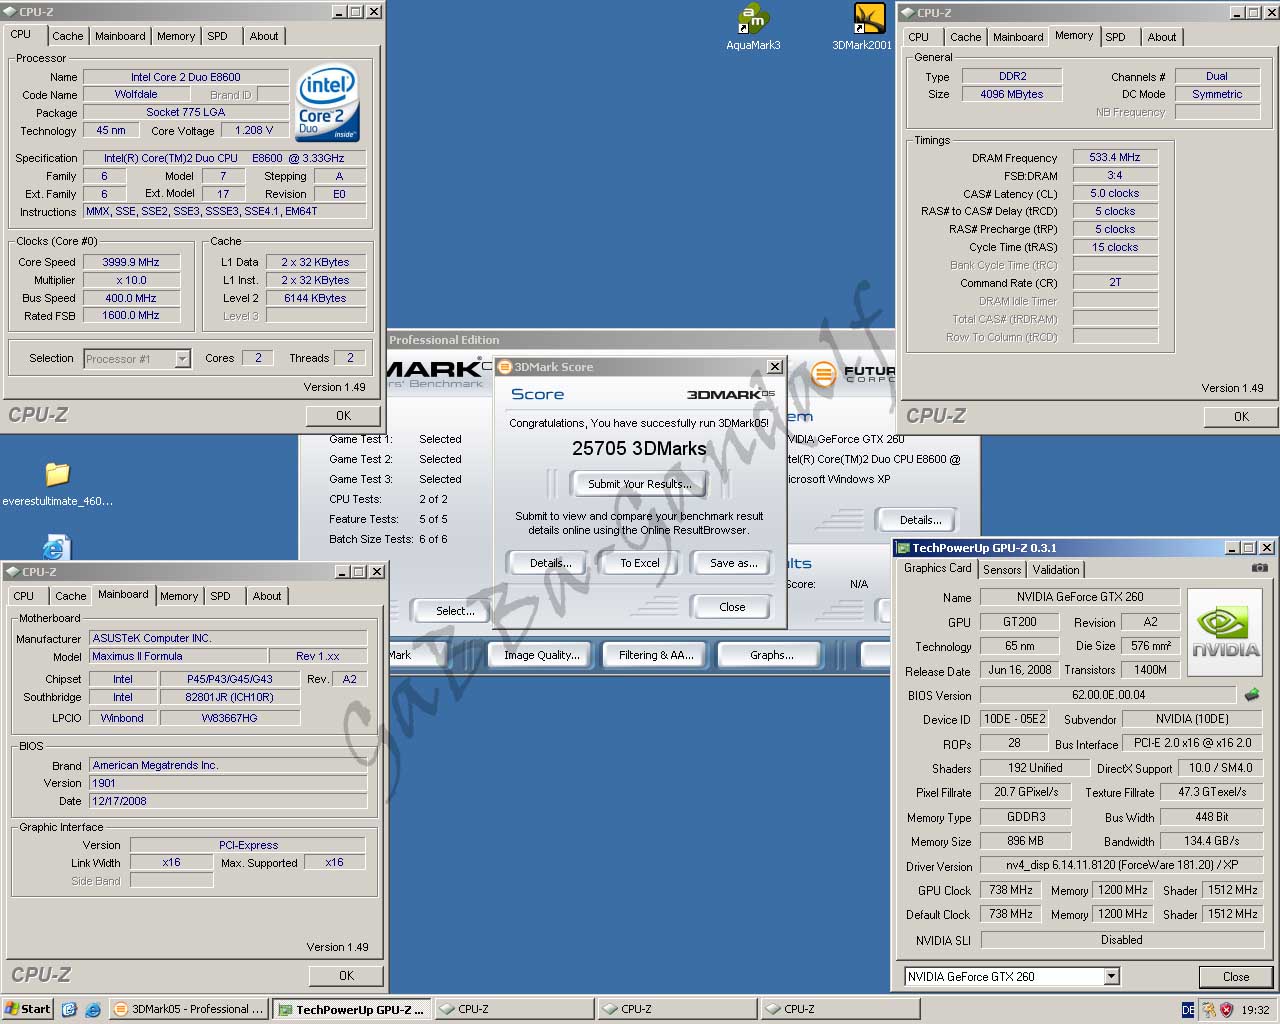Close the 3DMark Score dialog with X
This screenshot has width=1280, height=1024.
point(774,367)
